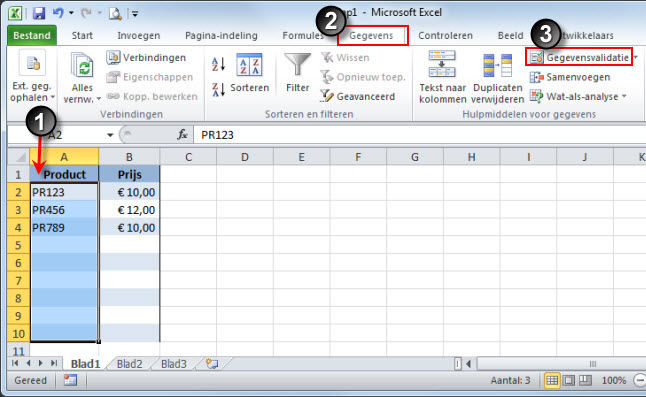The height and width of the screenshot is (397, 646).
Task: Click the Save icon in quick access toolbar
Action: tap(39, 13)
